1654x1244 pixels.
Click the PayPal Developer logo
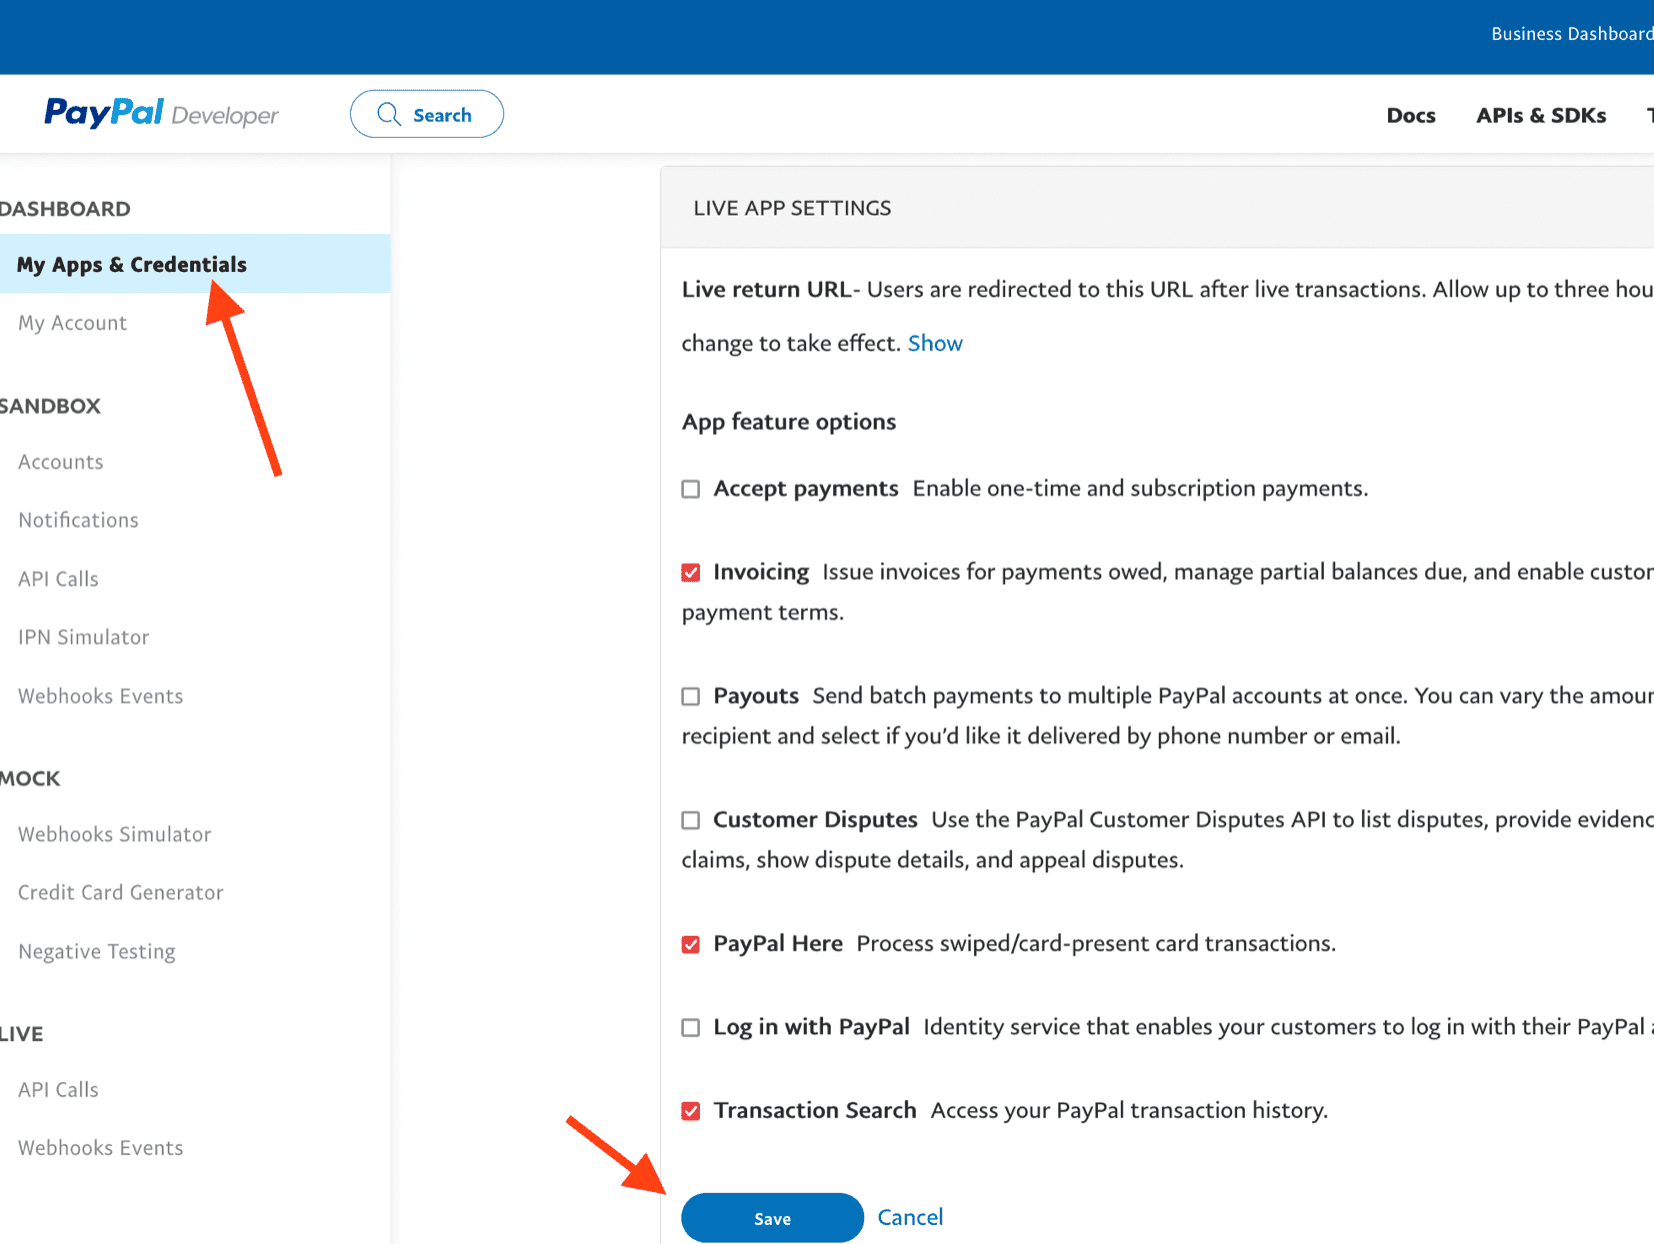coord(161,113)
